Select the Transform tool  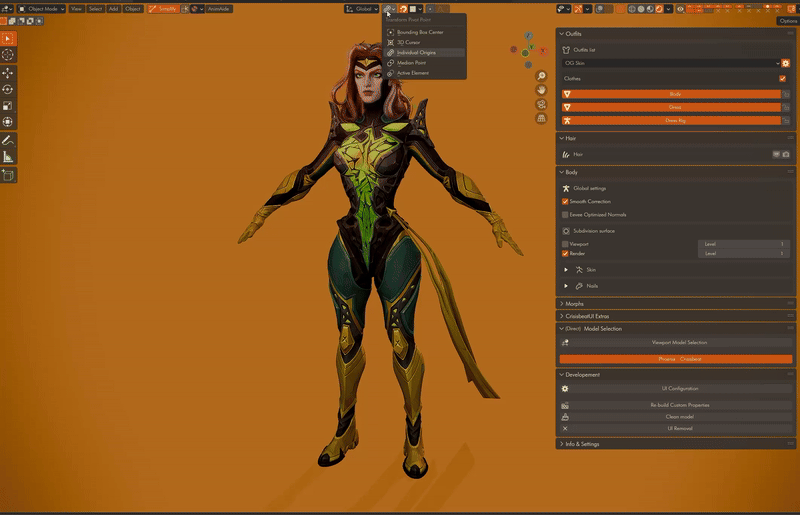(x=8, y=121)
